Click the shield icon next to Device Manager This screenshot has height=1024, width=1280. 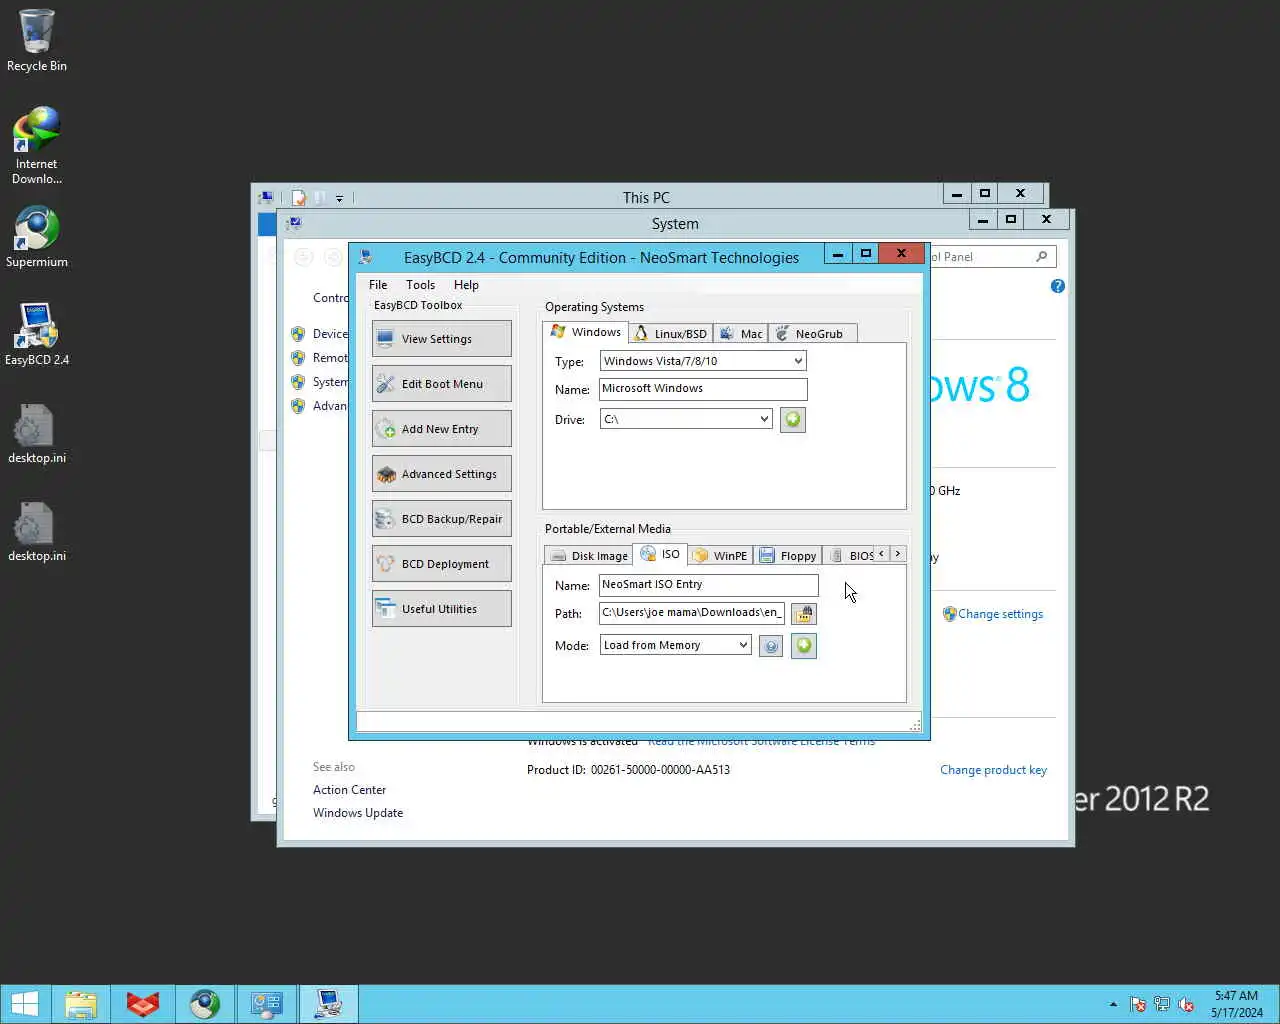coord(298,334)
